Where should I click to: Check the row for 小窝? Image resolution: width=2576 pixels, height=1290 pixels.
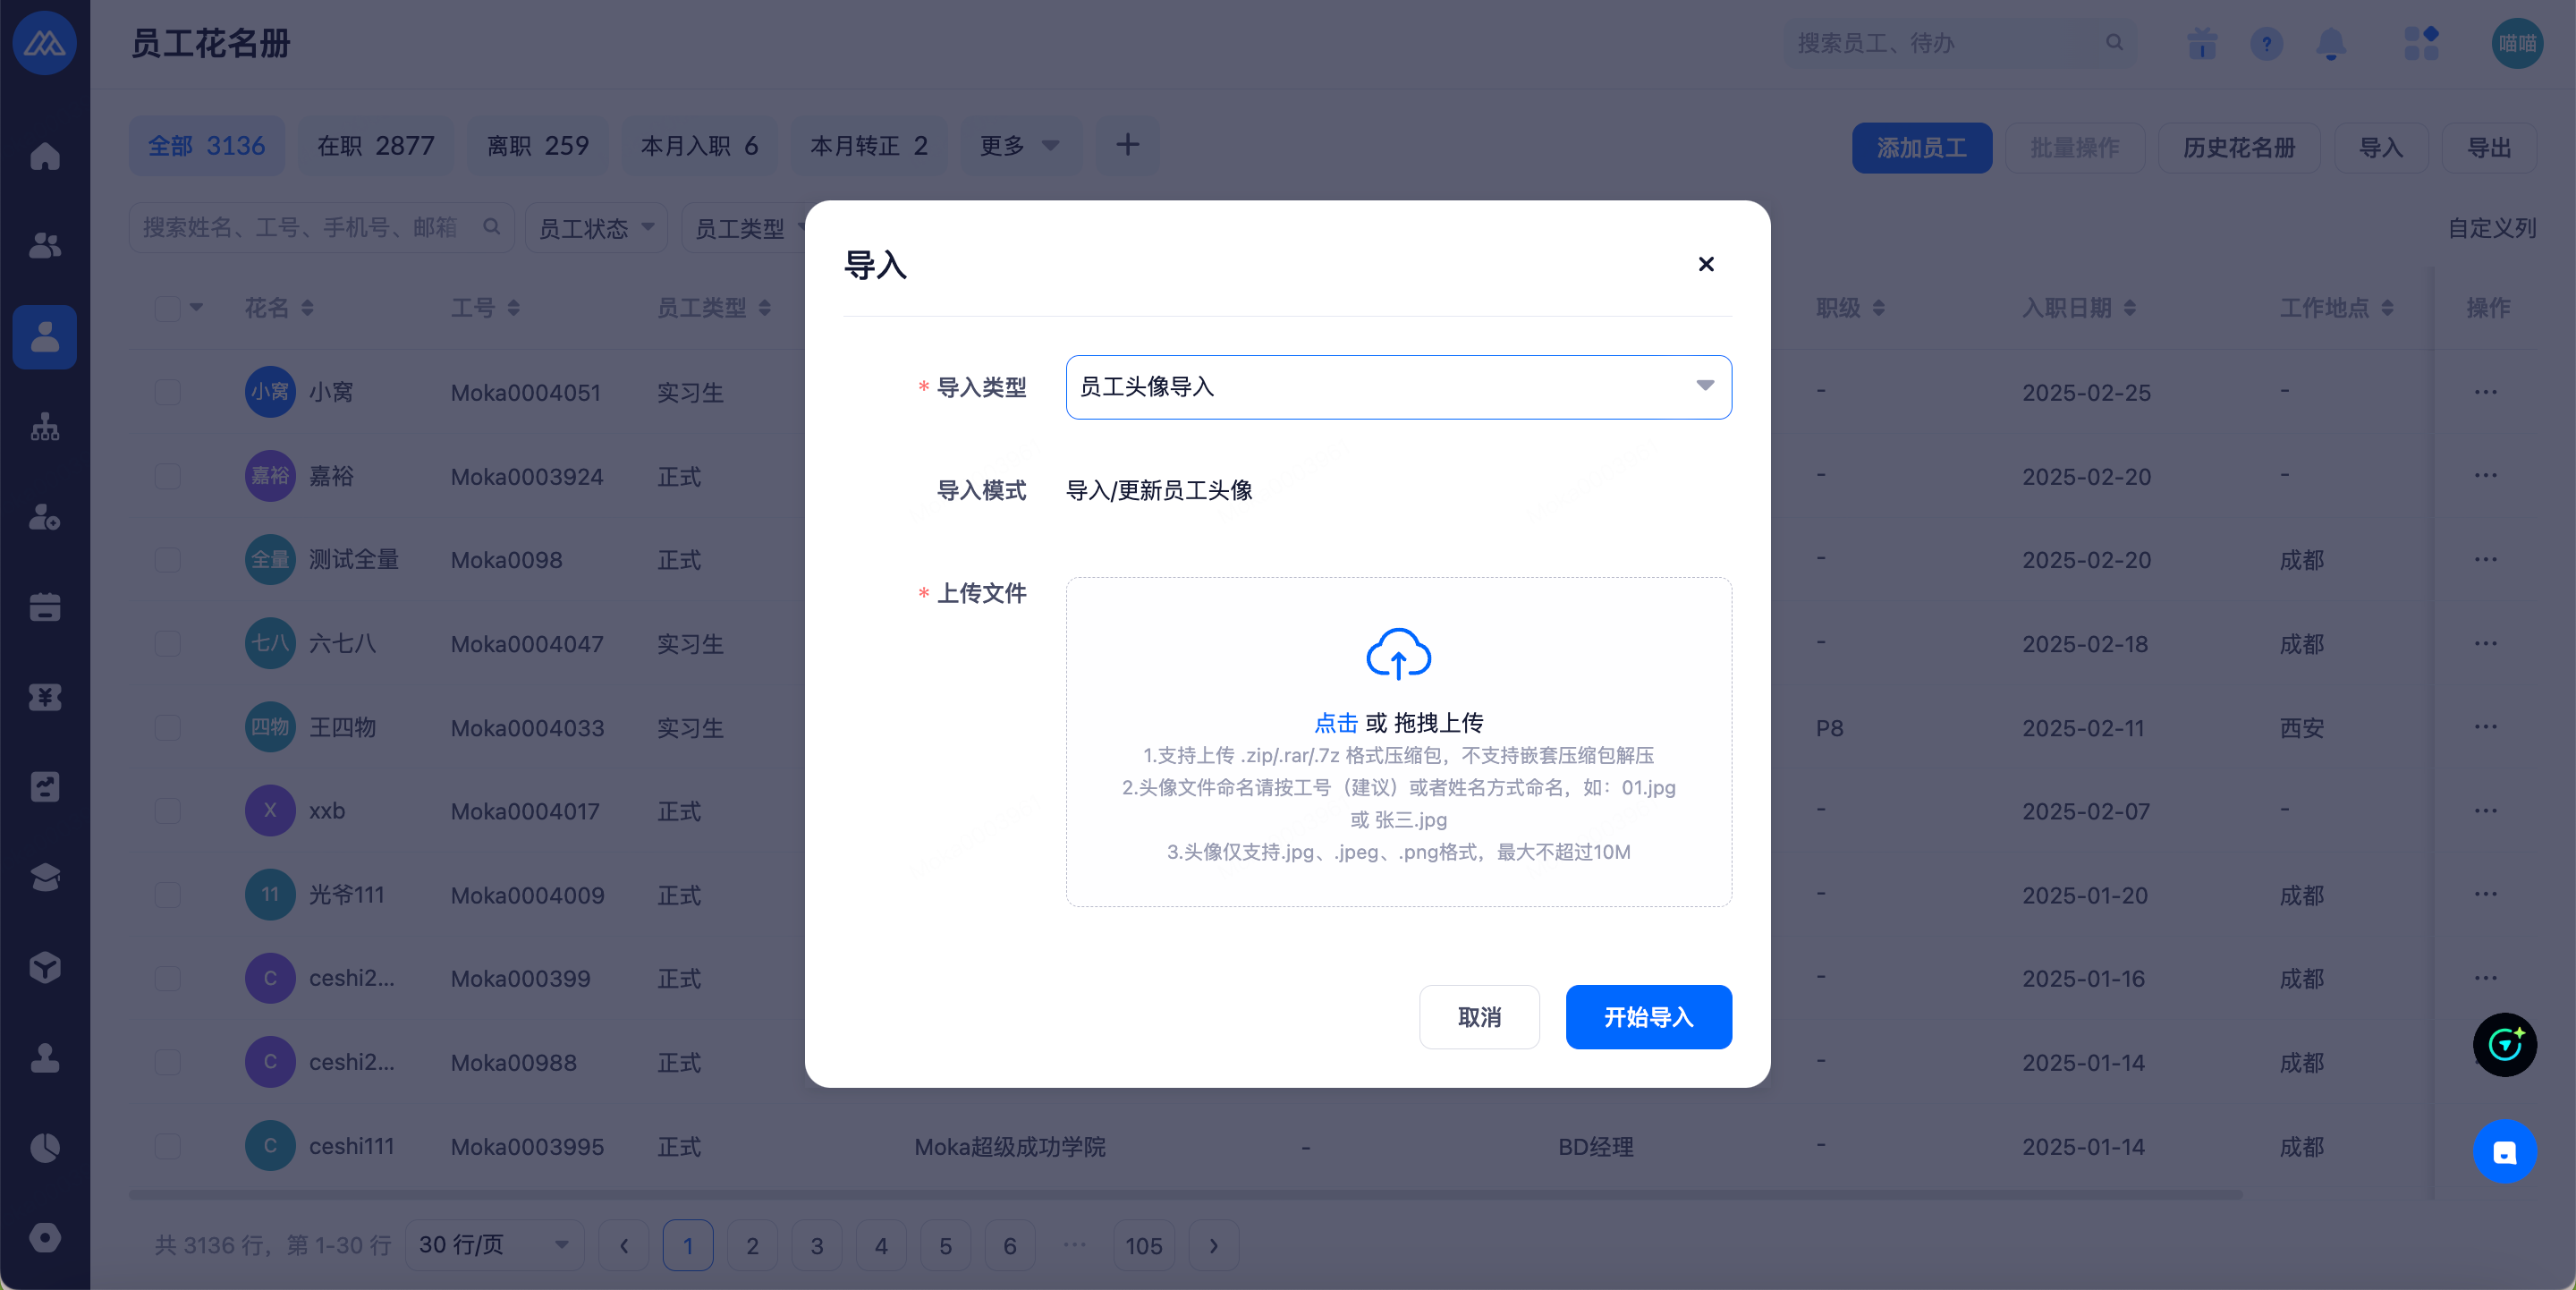pyautogui.click(x=167, y=392)
